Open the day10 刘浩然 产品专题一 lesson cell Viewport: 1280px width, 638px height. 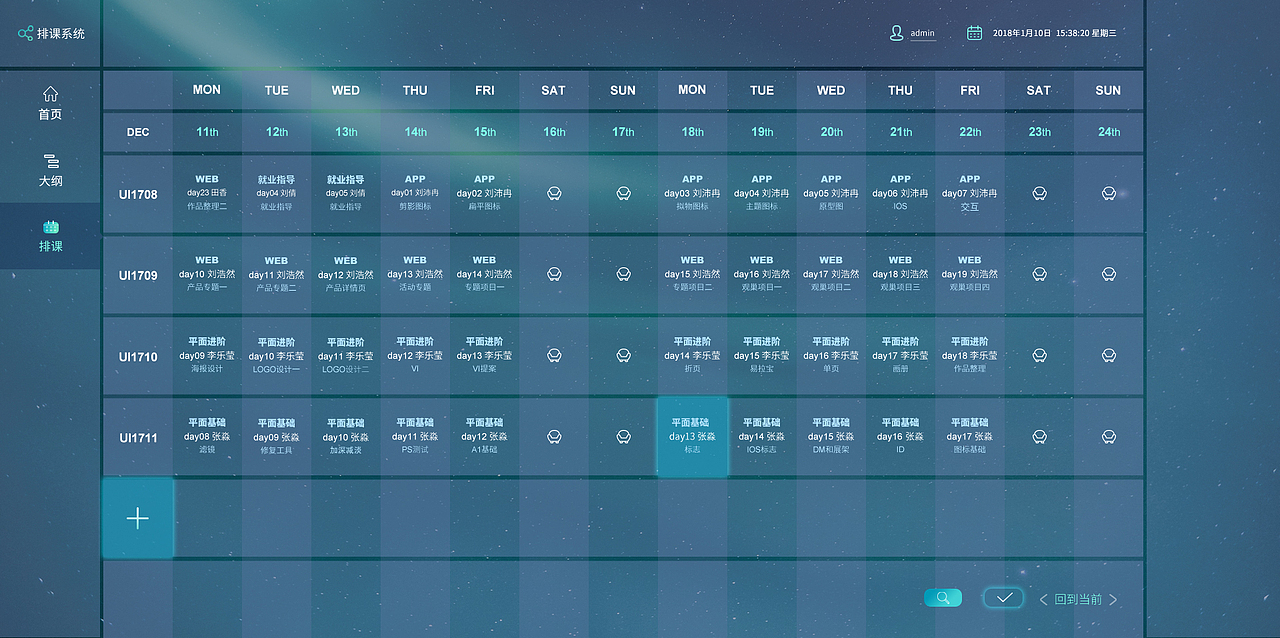coord(207,274)
